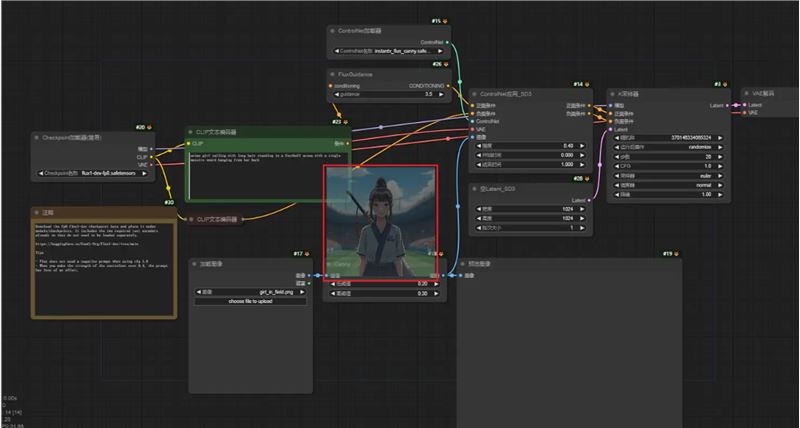Viewport: 800px width, 428px height.
Task: Click the fox badge next to #23
Action: click(x=345, y=122)
